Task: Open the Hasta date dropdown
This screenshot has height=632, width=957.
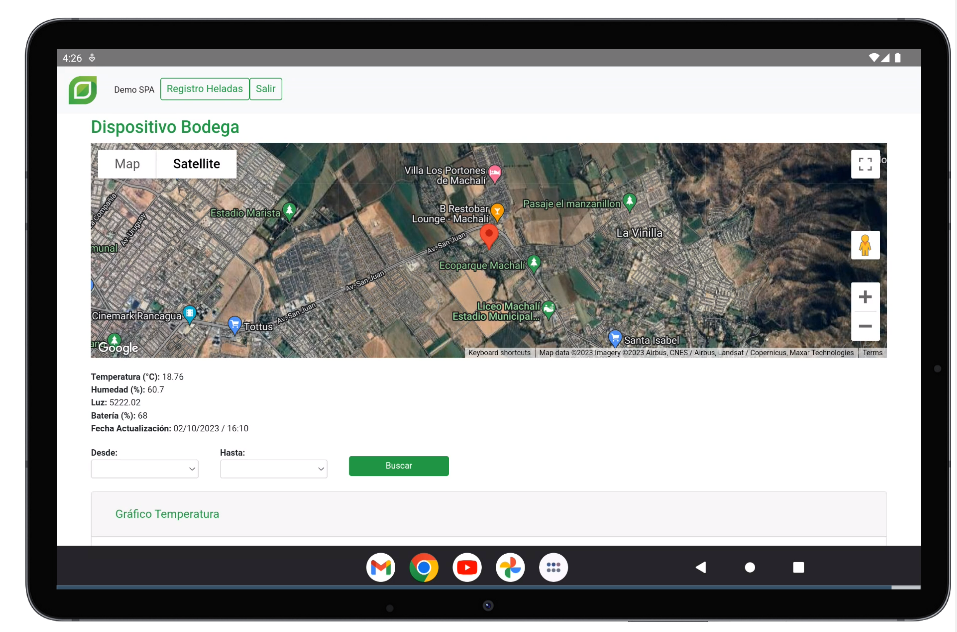Action: point(273,469)
